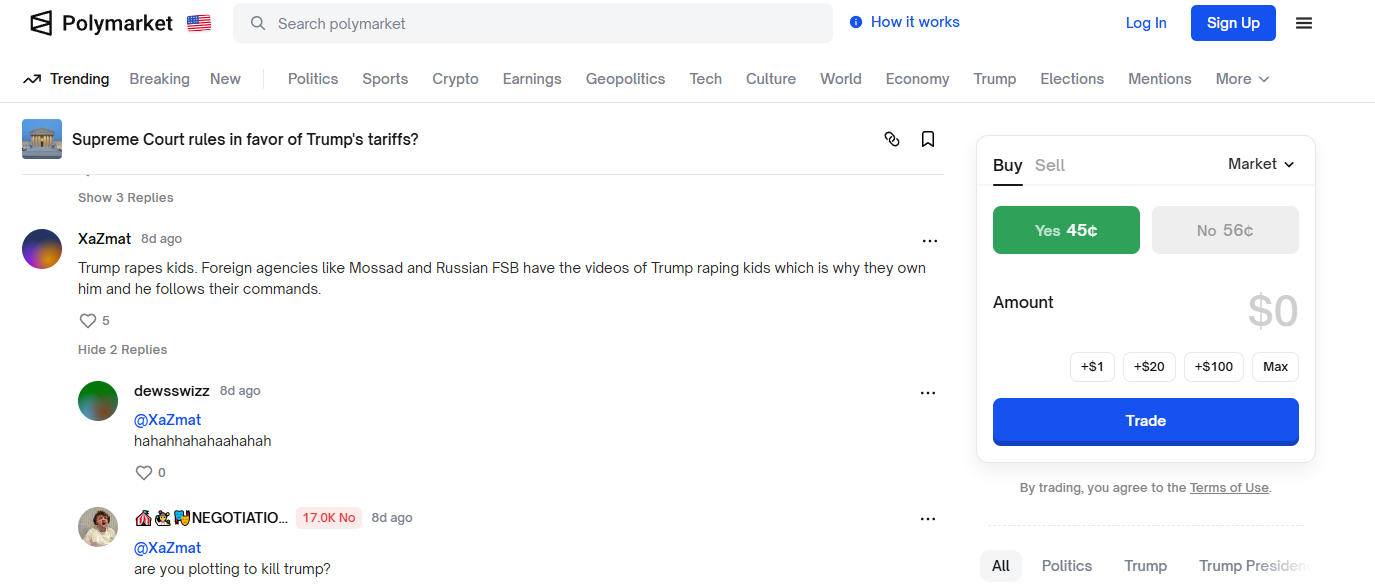Click the Max amount button

coord(1275,367)
